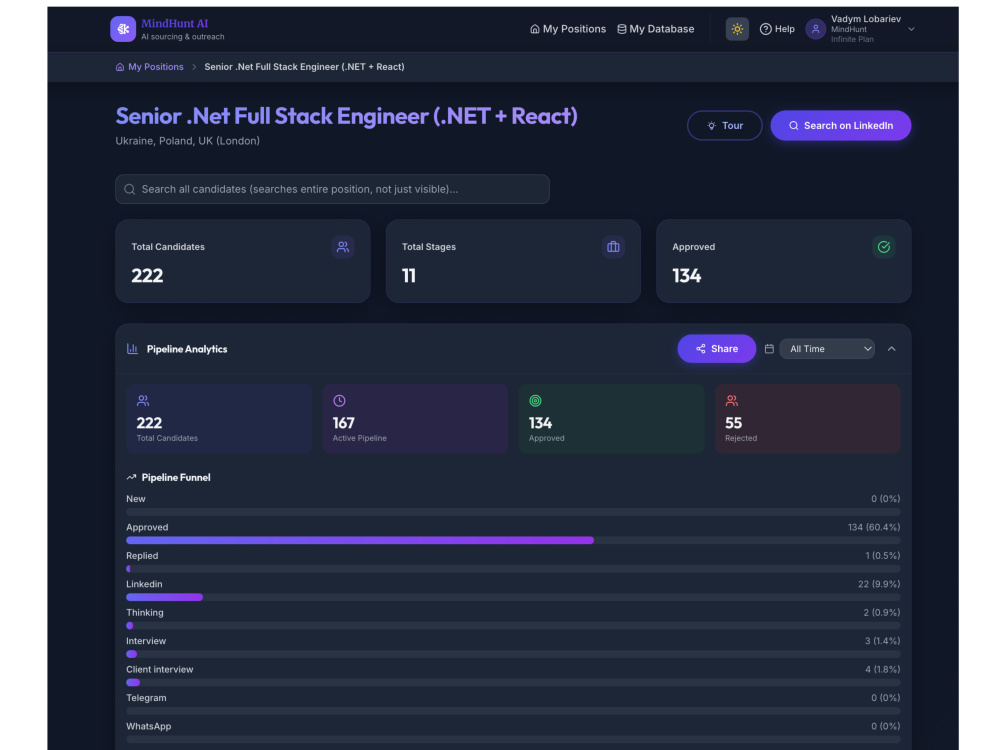Click the Approved checkmark icon in the top card
The height and width of the screenshot is (750, 1000).
(883, 247)
